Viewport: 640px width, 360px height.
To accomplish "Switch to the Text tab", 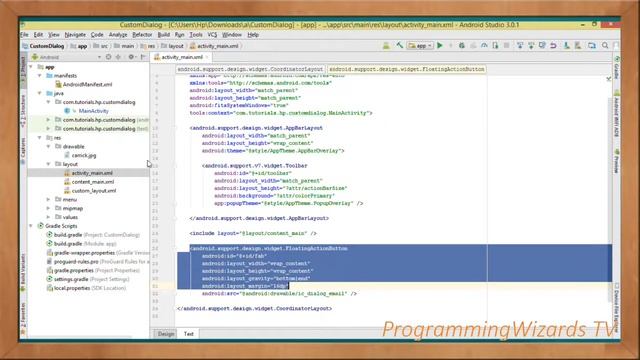I will pos(189,334).
